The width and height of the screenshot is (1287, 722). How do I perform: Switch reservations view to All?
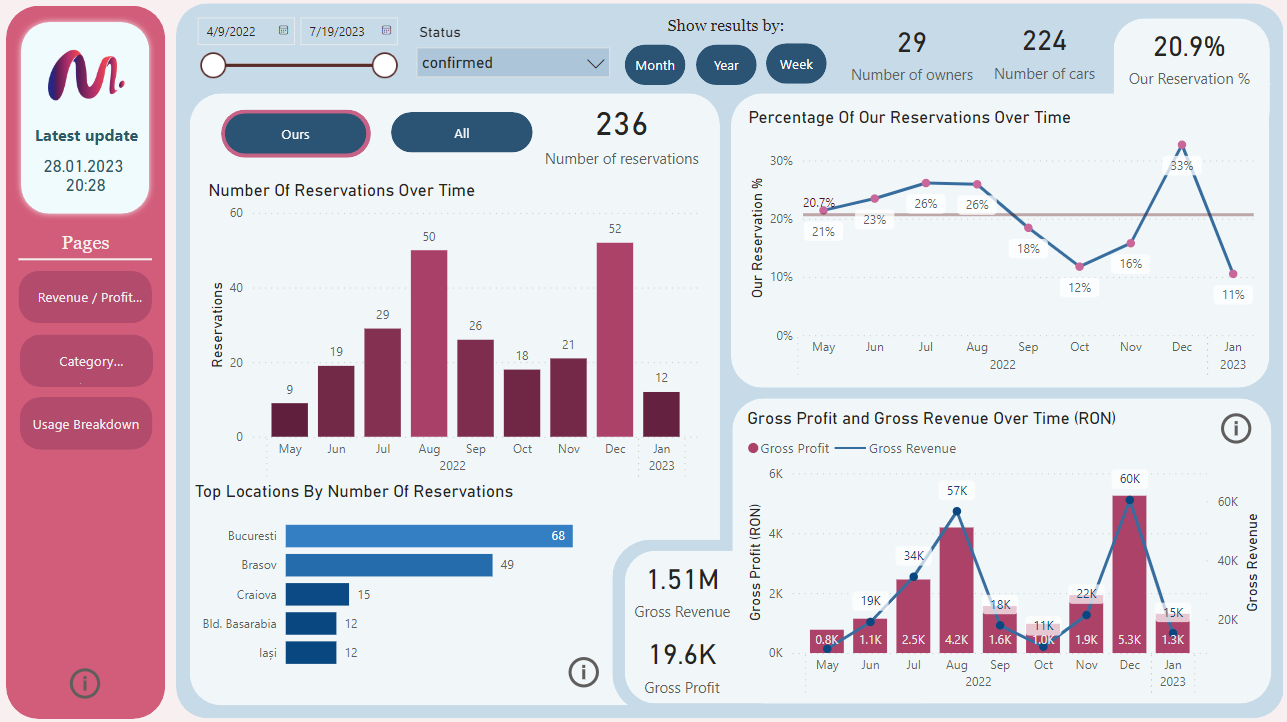(x=461, y=132)
